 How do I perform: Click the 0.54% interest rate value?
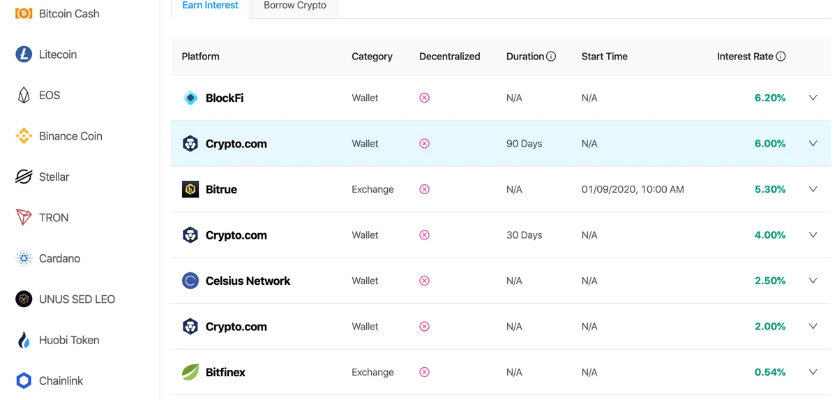click(x=770, y=372)
